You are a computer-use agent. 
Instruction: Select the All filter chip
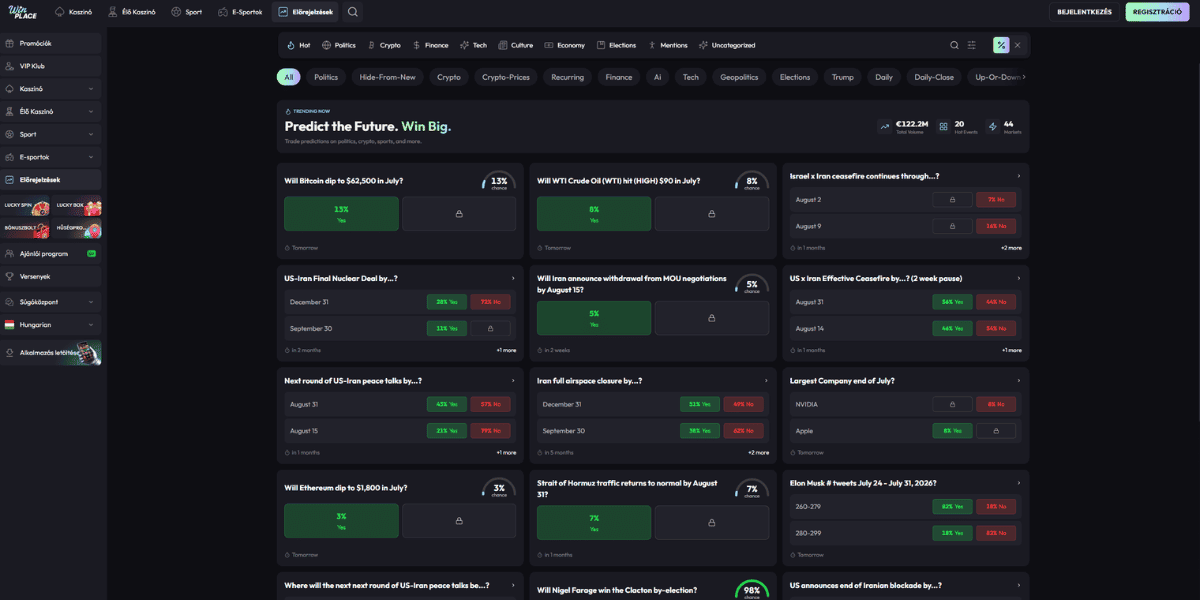tap(289, 77)
